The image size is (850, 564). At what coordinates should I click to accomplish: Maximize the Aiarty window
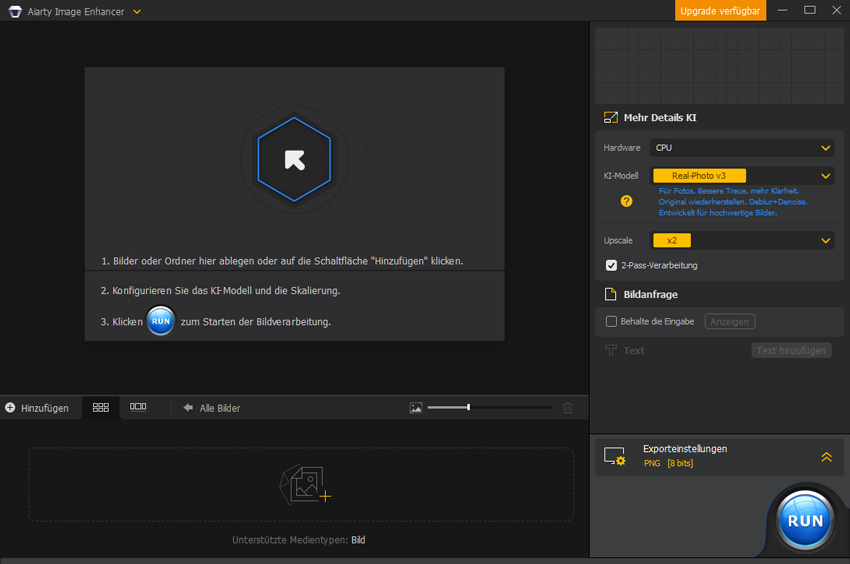coord(809,10)
